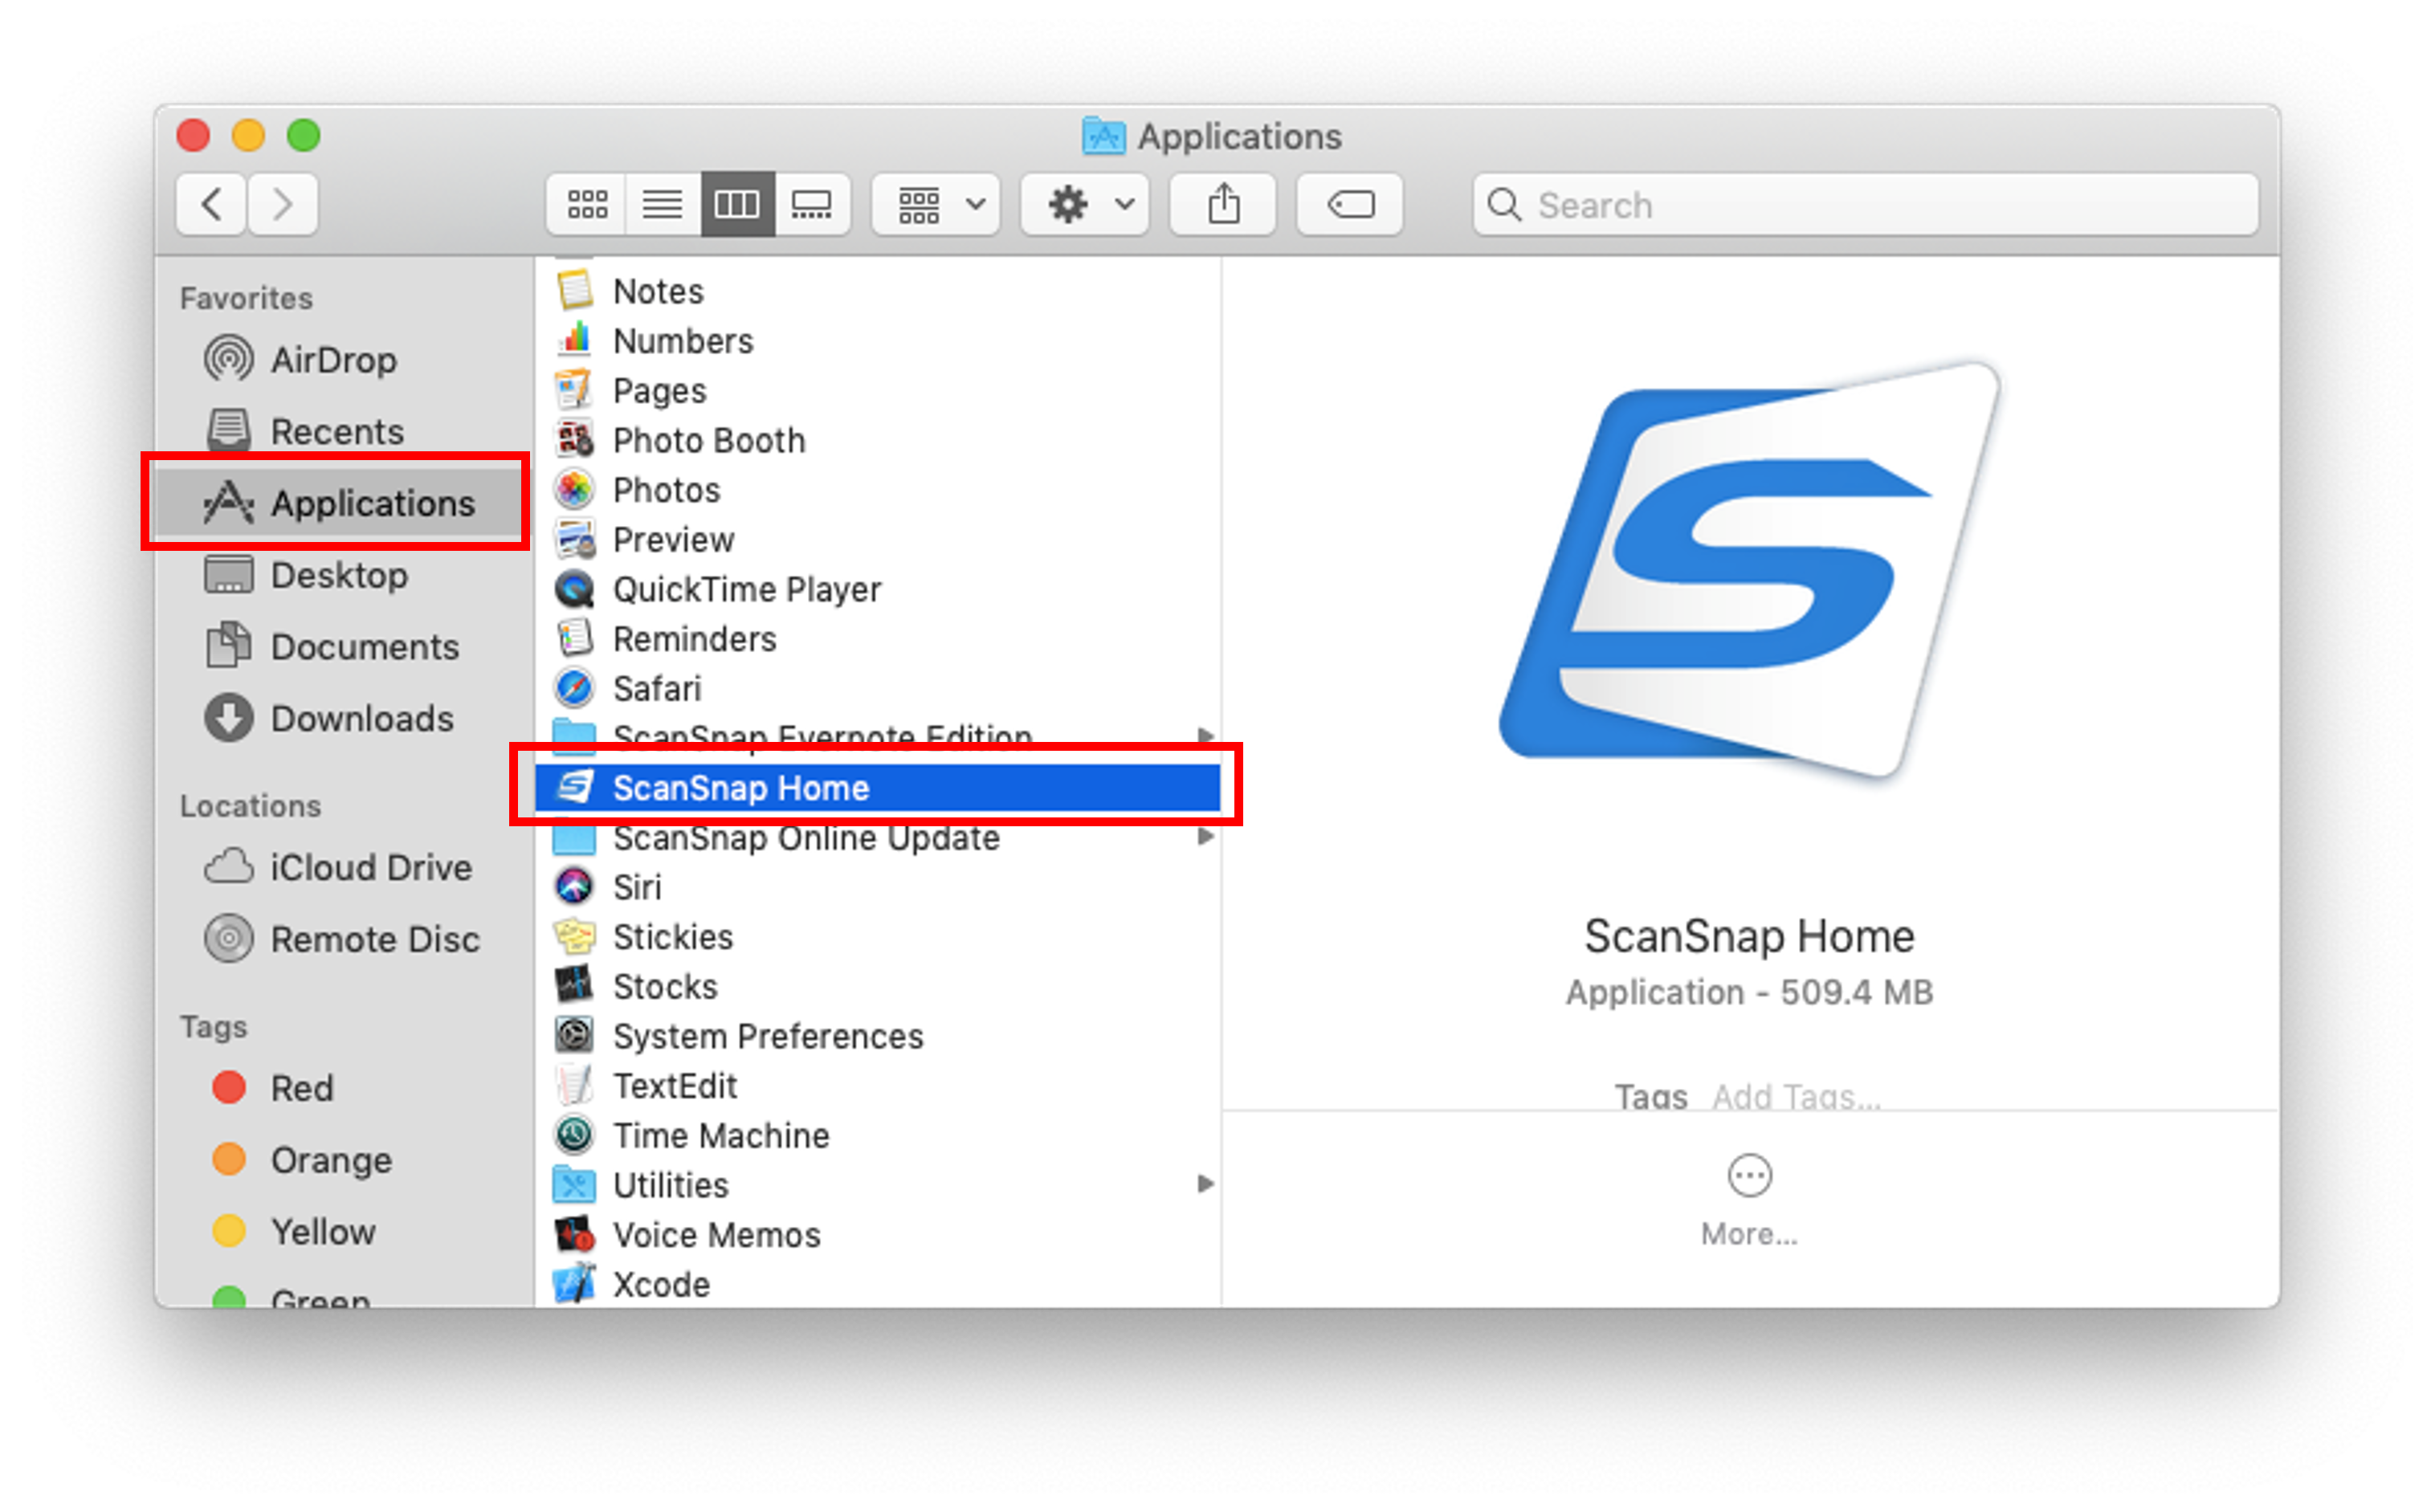Click the ScanSnap Online Update entry
The height and width of the screenshot is (1512, 2435).
coord(805,838)
